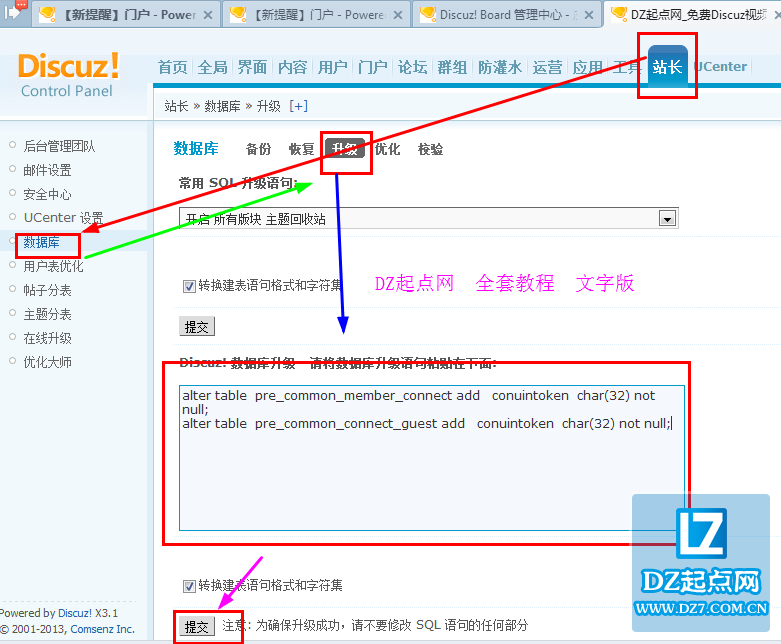Toggle upper 转换建表语句格式和字符集 checkbox
Image resolution: width=781 pixels, height=644 pixels.
(189, 286)
